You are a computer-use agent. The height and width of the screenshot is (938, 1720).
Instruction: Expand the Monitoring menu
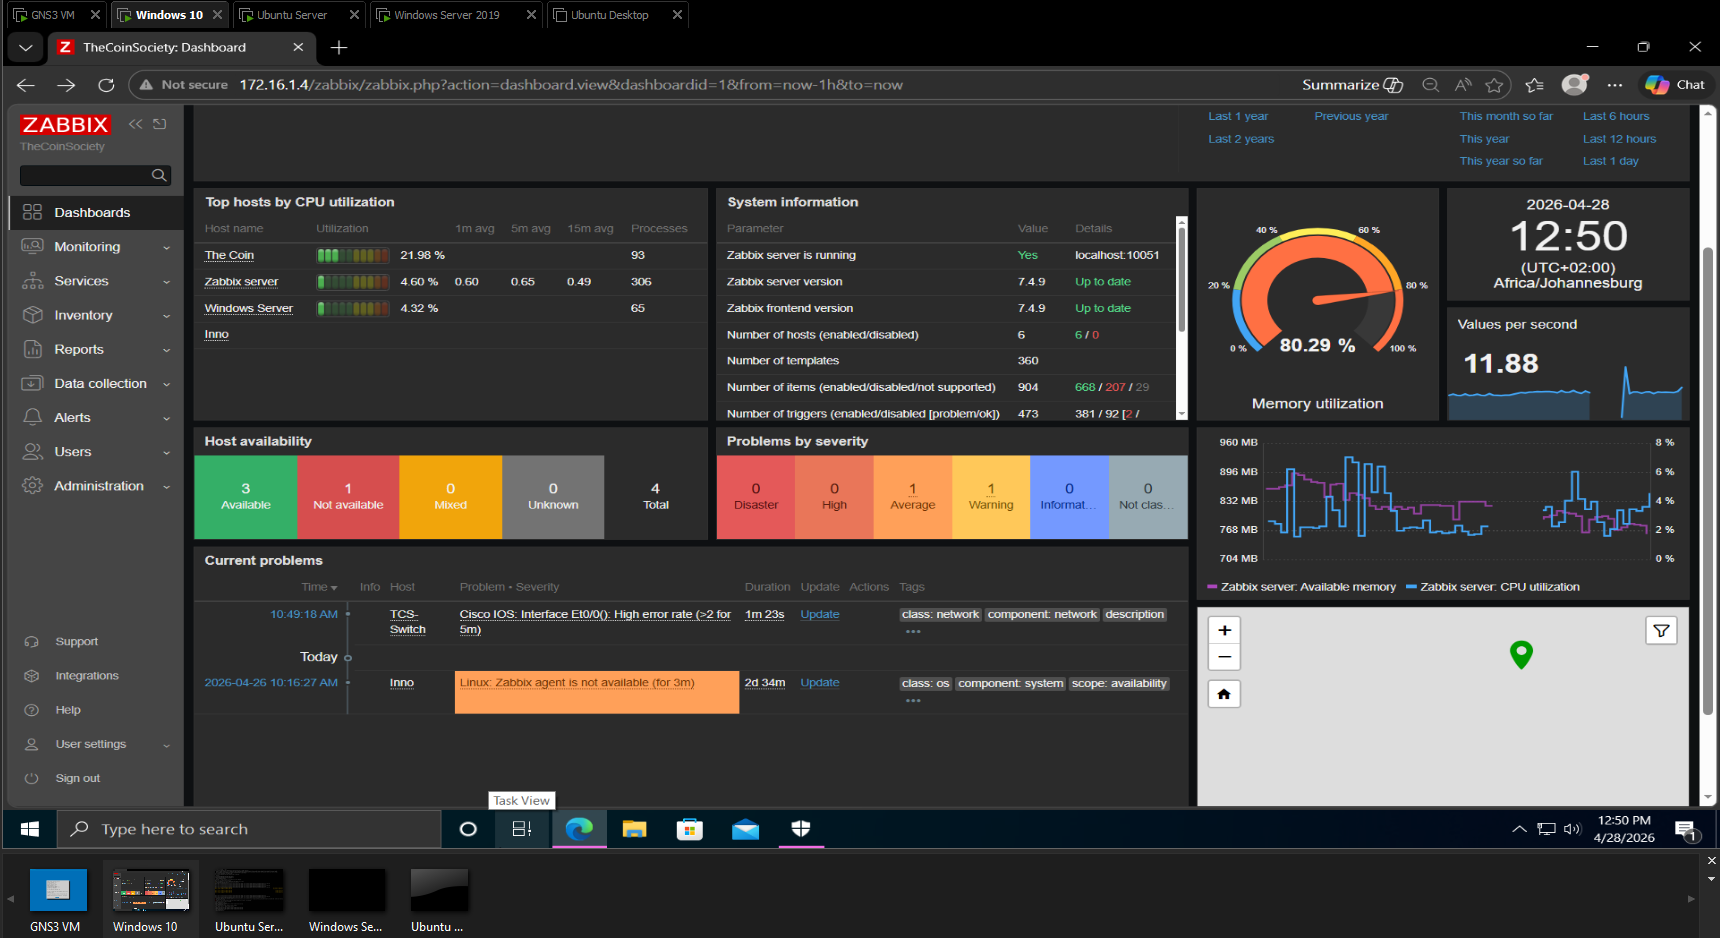tap(96, 247)
